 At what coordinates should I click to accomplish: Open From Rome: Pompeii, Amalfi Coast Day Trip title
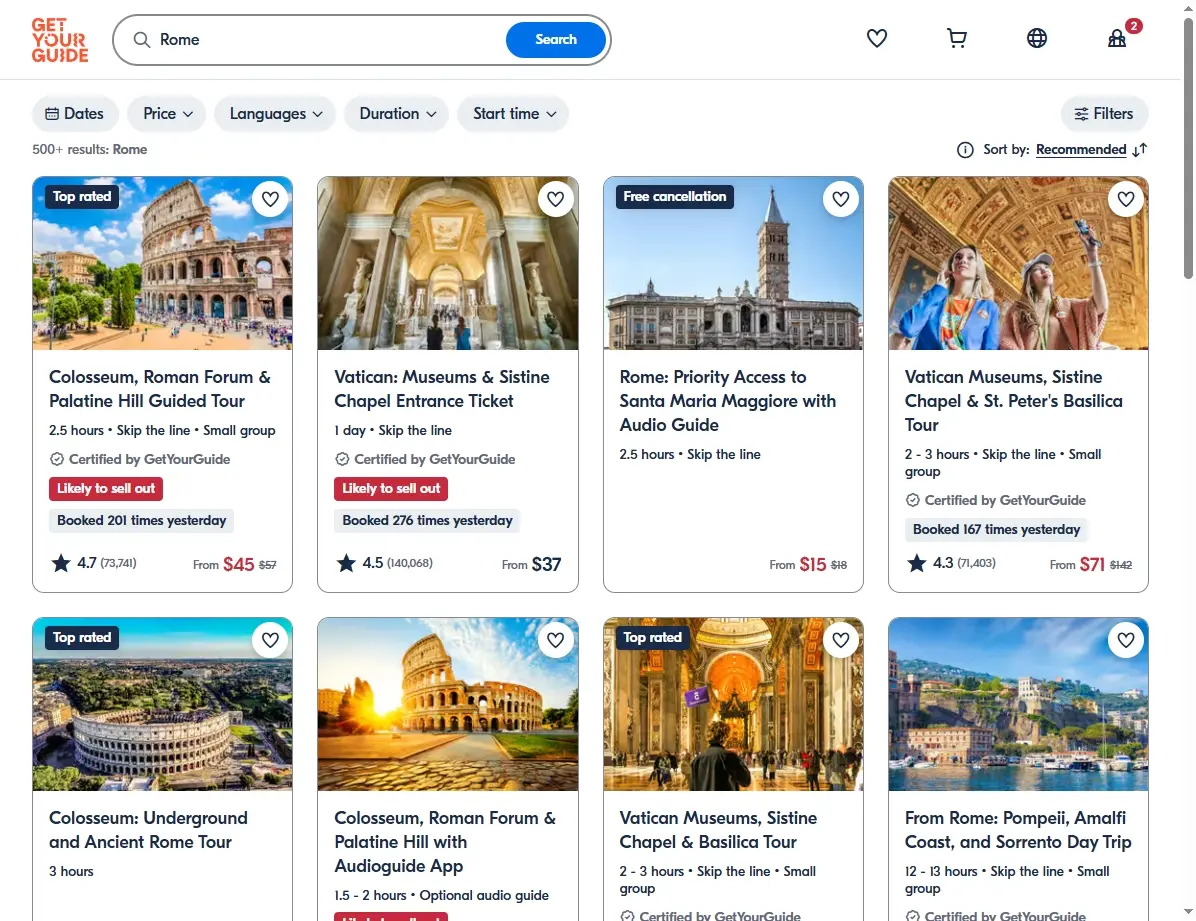pos(1018,830)
